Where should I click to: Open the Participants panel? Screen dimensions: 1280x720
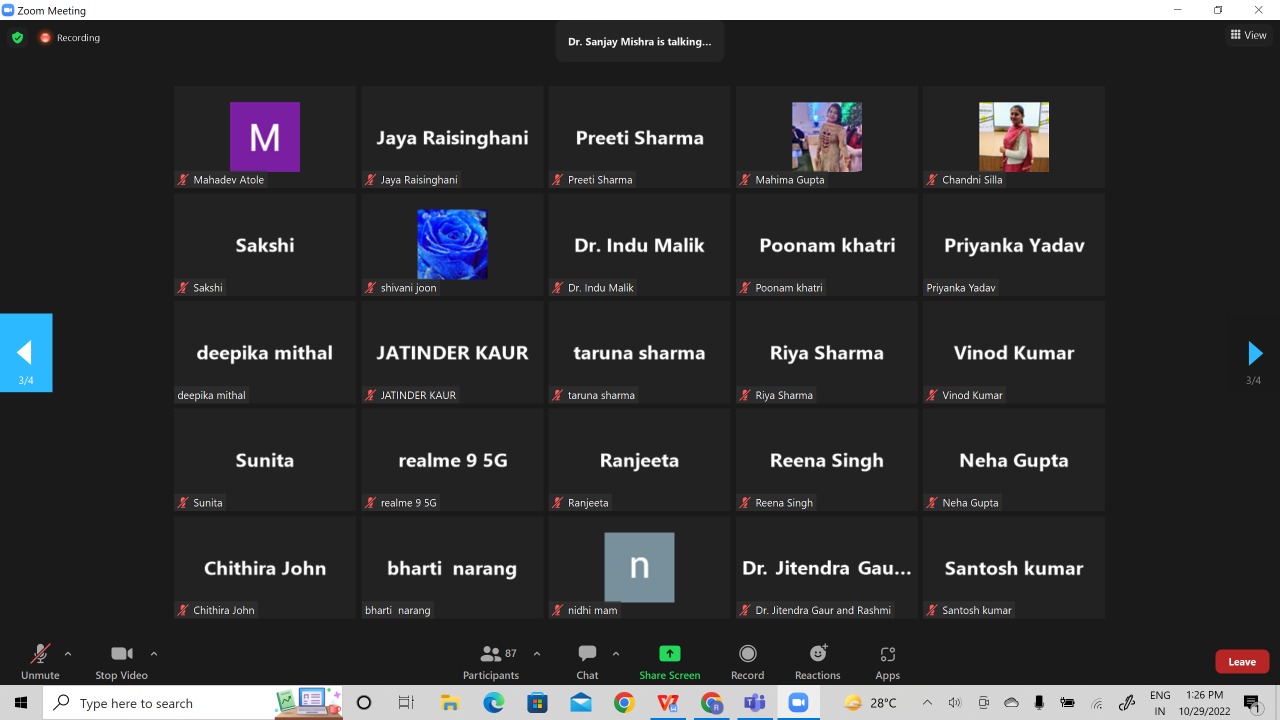click(x=491, y=654)
